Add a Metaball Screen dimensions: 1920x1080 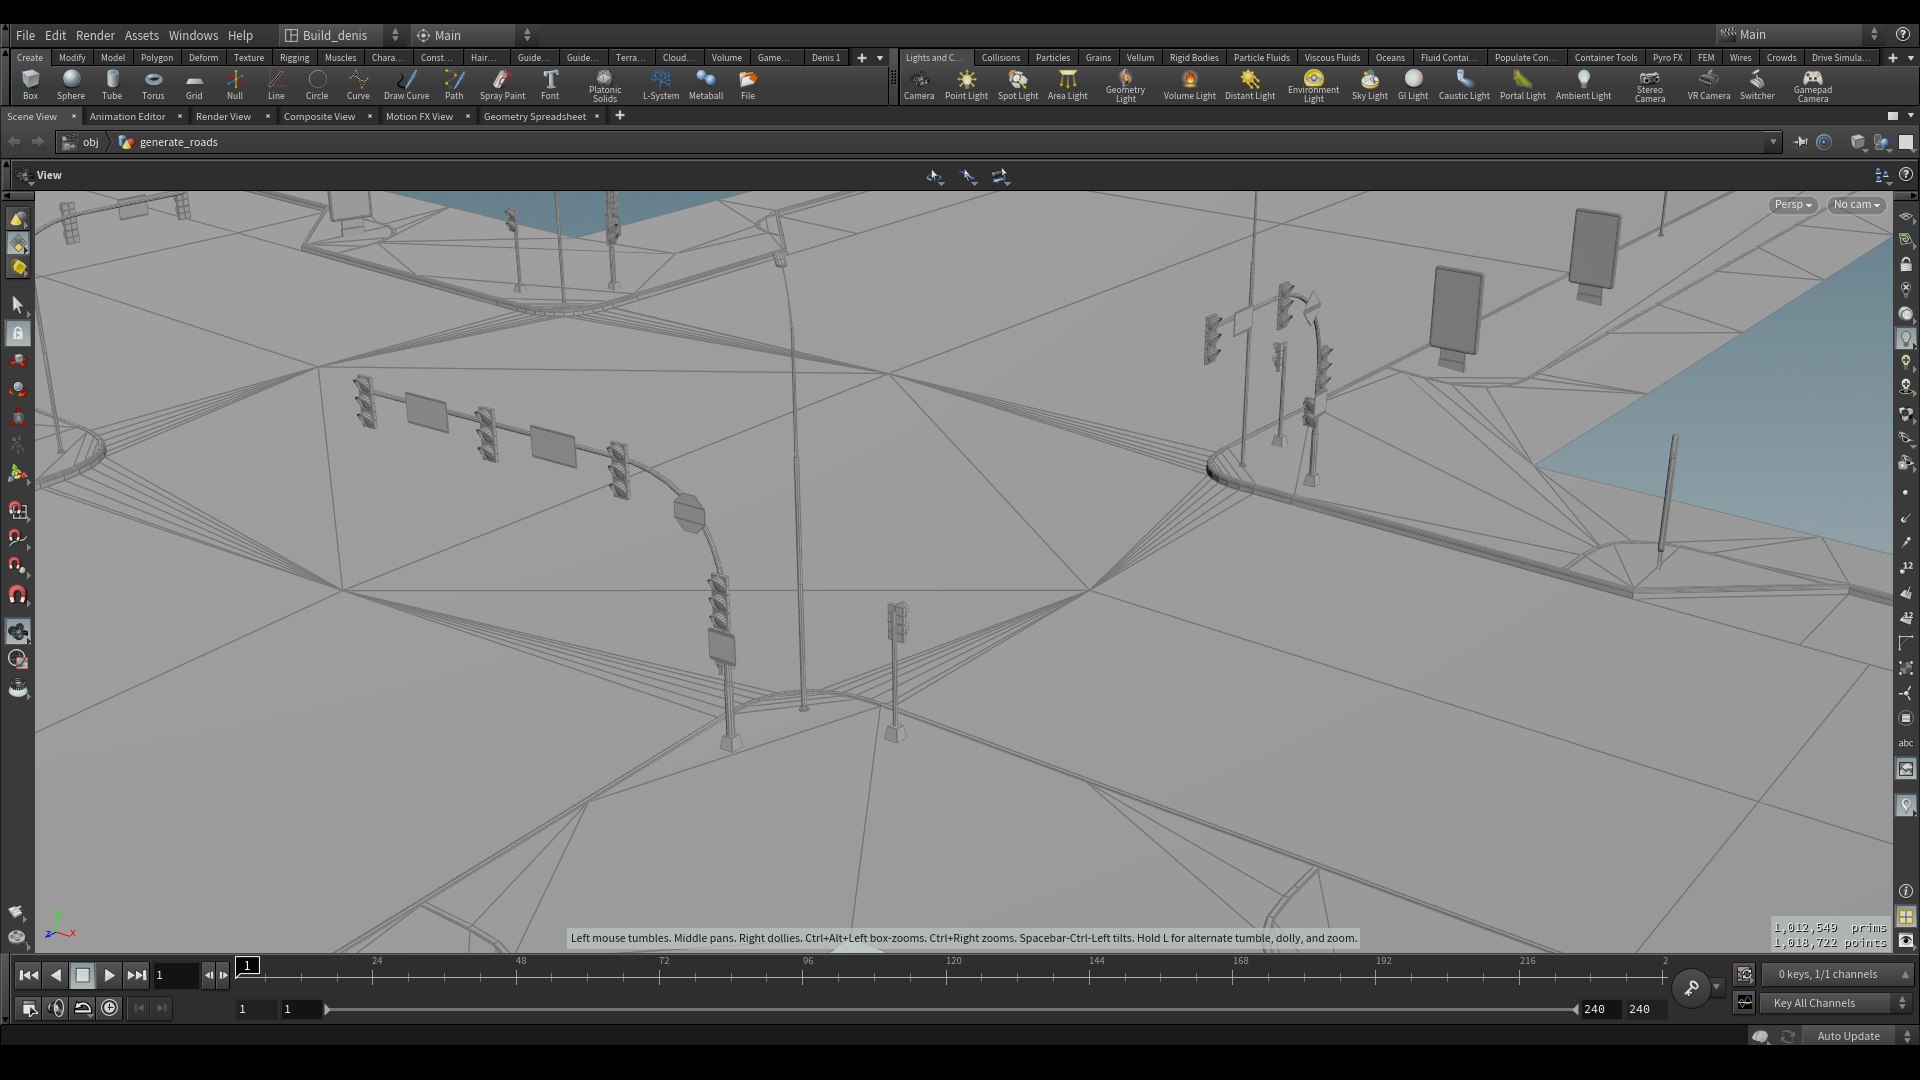pyautogui.click(x=706, y=84)
